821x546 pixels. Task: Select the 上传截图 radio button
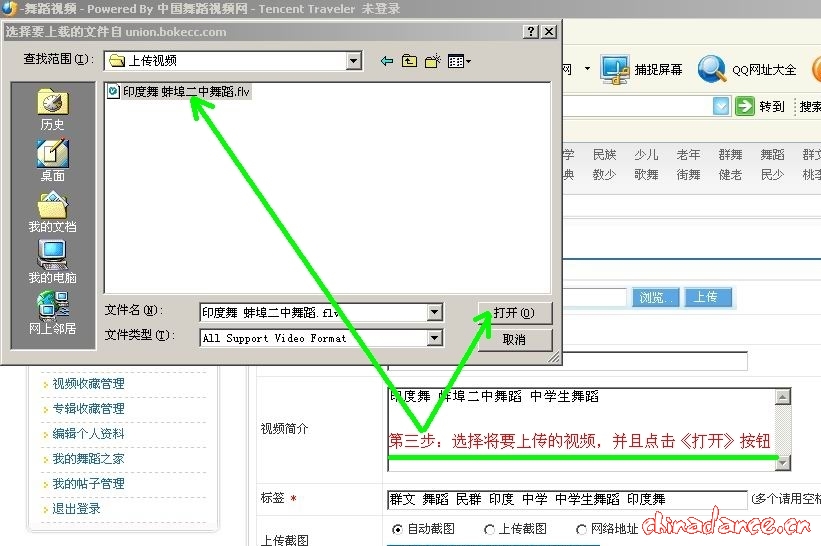click(x=489, y=529)
